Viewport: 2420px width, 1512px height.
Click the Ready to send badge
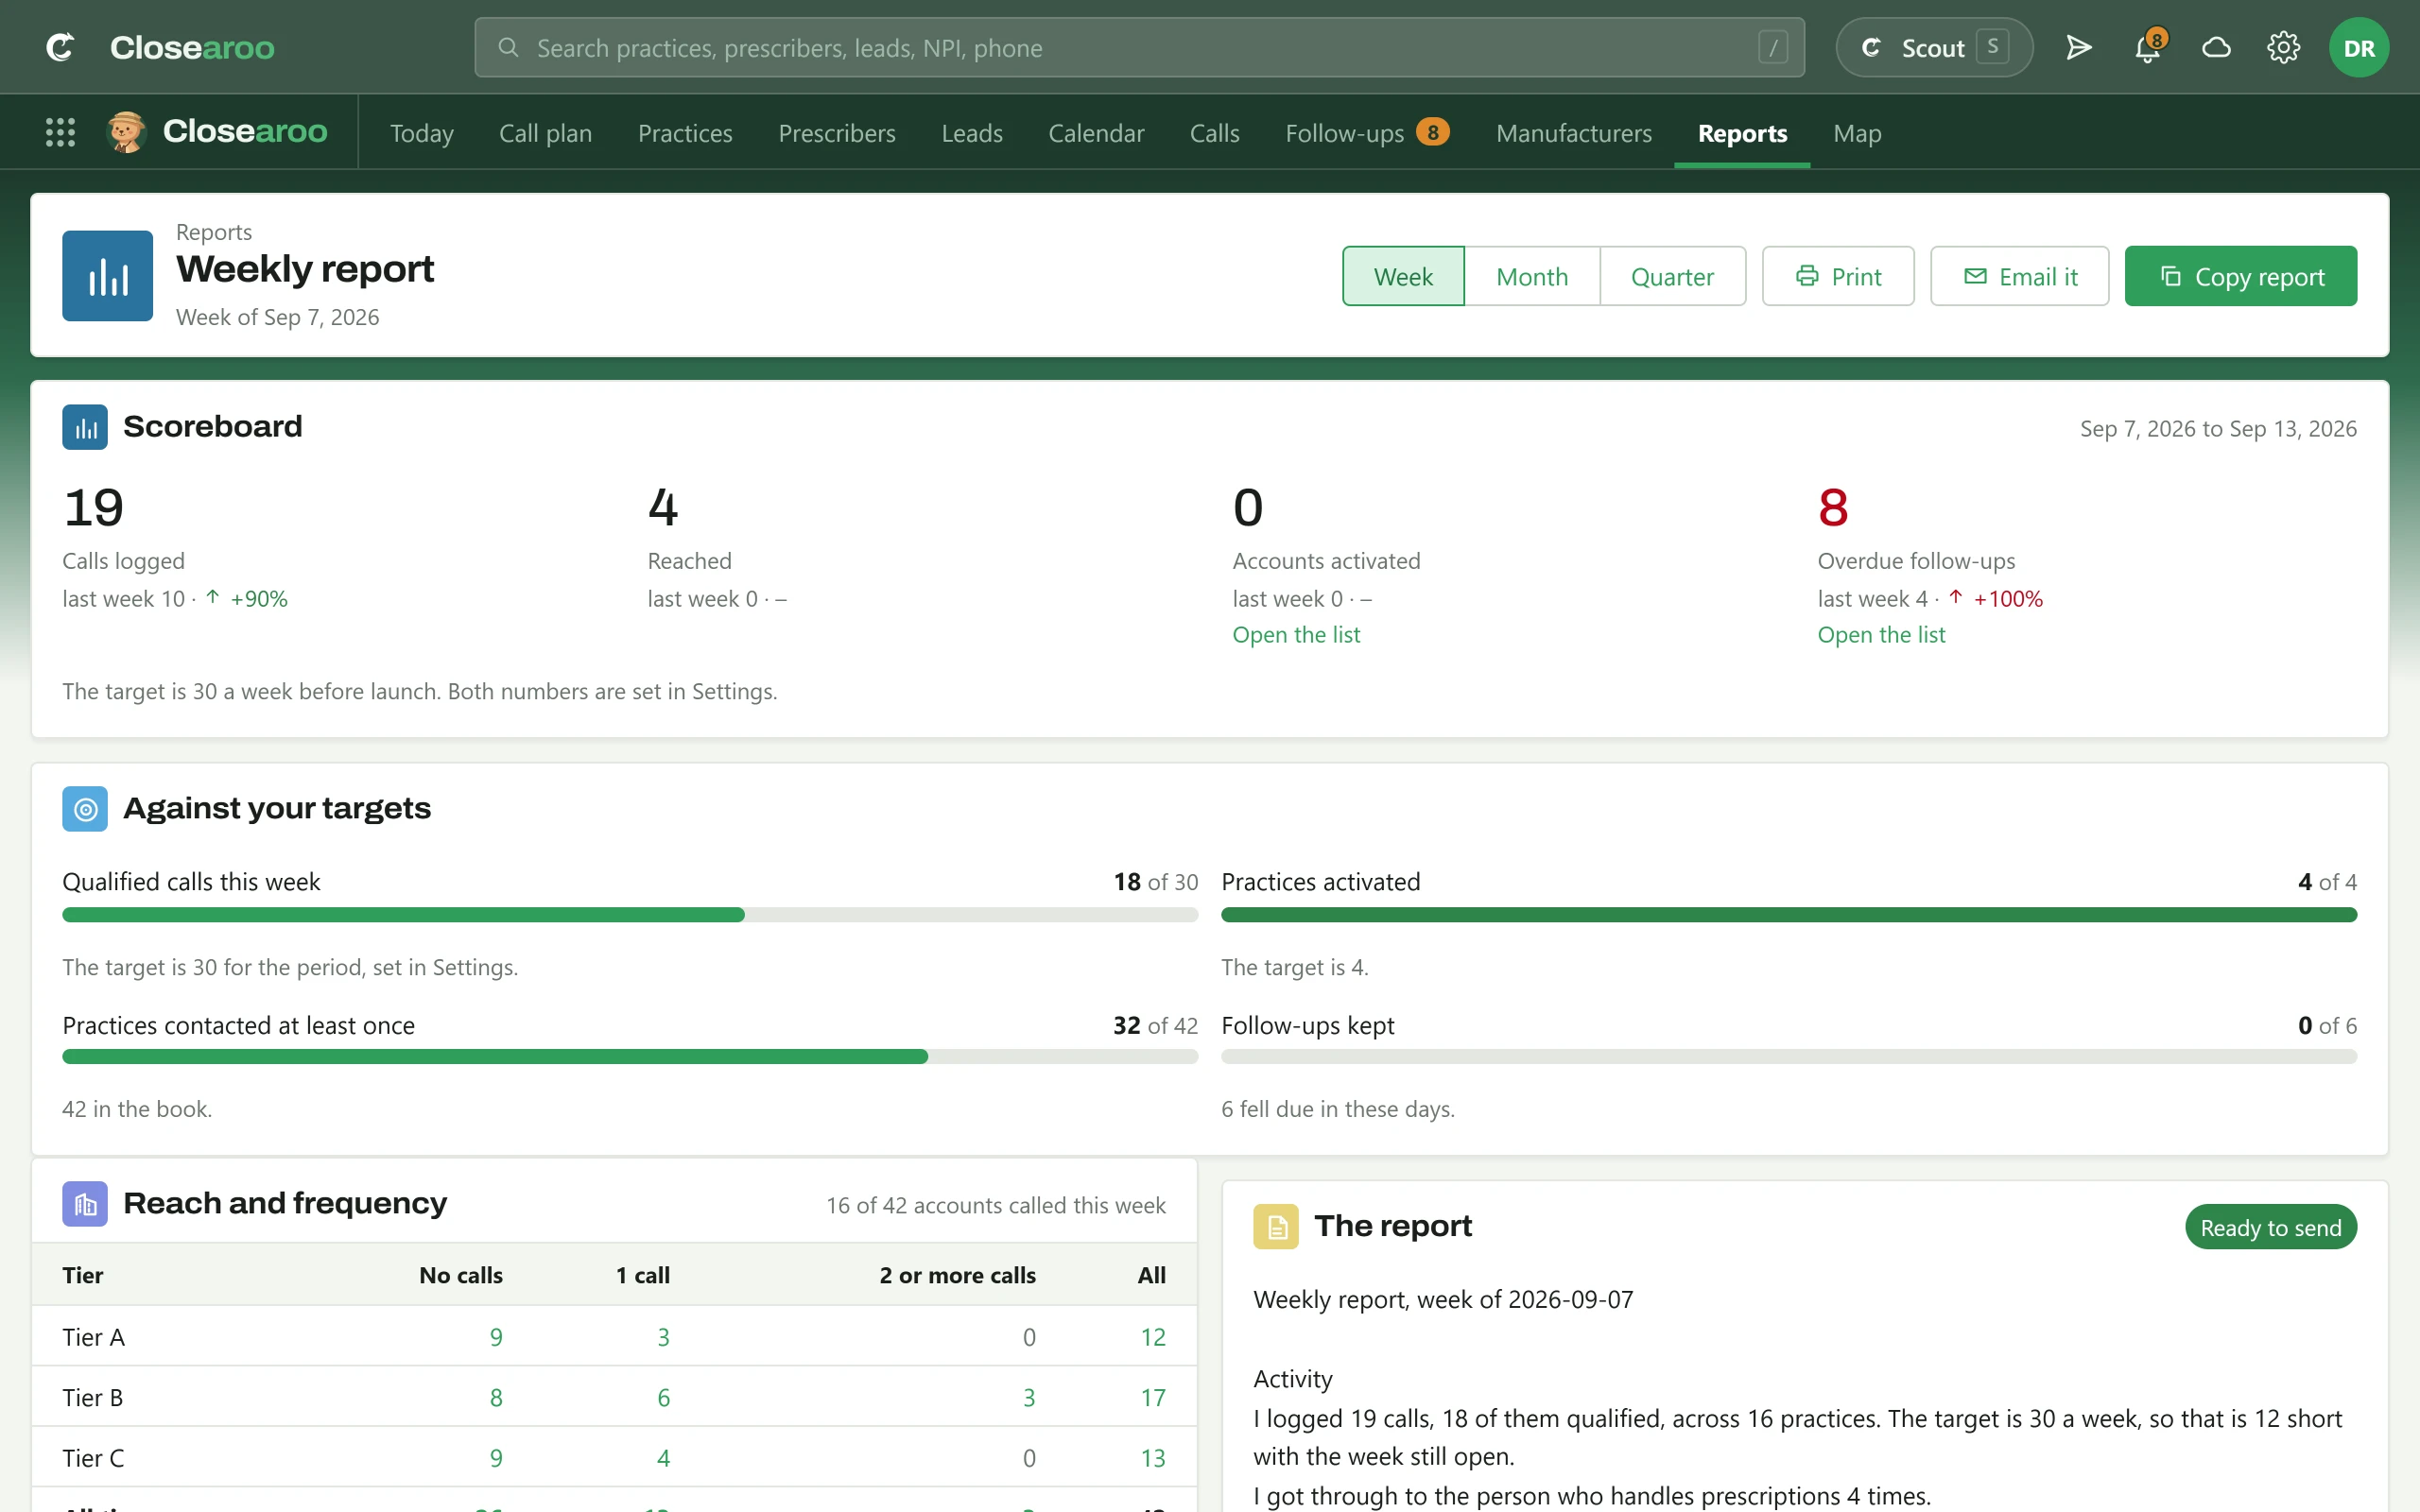pyautogui.click(x=2270, y=1227)
